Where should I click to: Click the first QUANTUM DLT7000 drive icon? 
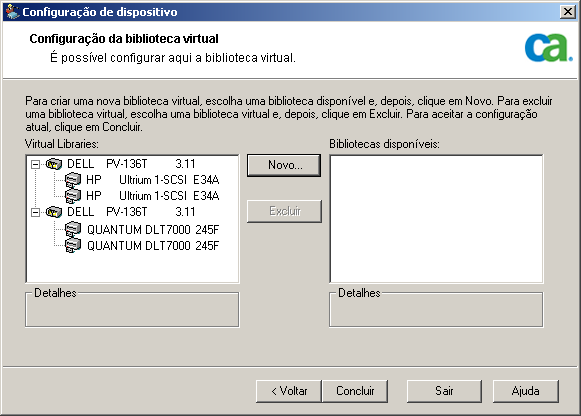coord(73,229)
